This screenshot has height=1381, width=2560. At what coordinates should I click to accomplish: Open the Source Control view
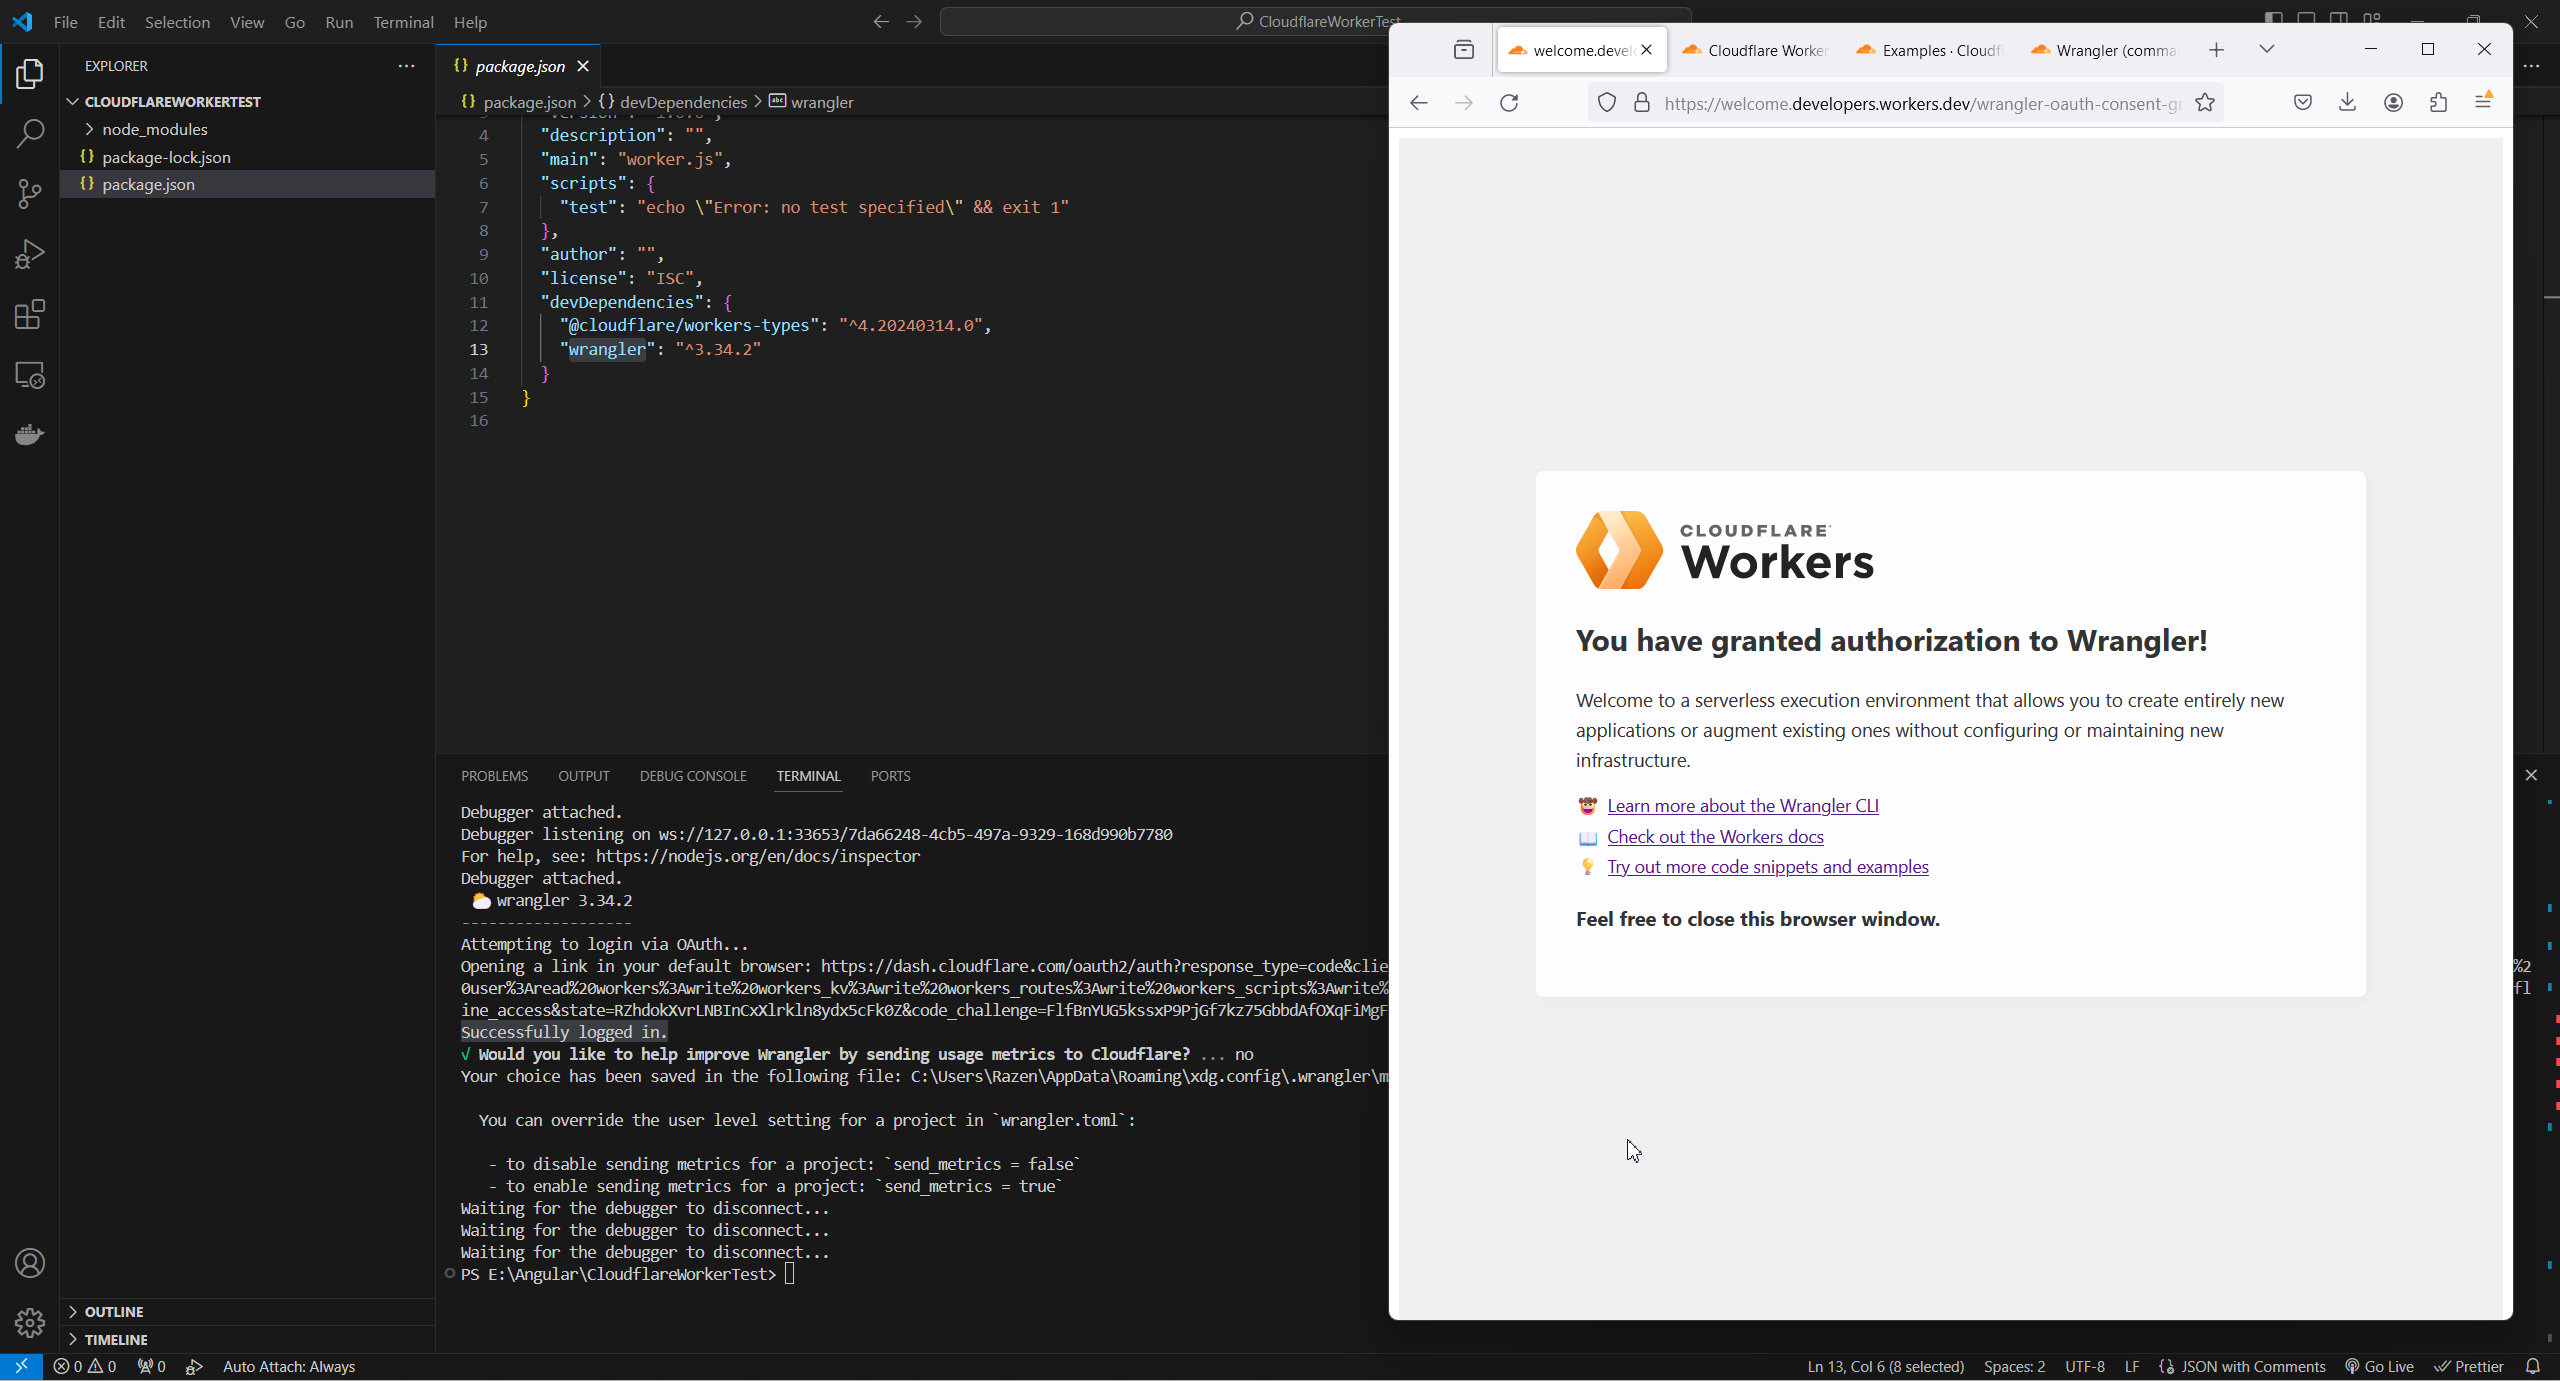tap(30, 193)
